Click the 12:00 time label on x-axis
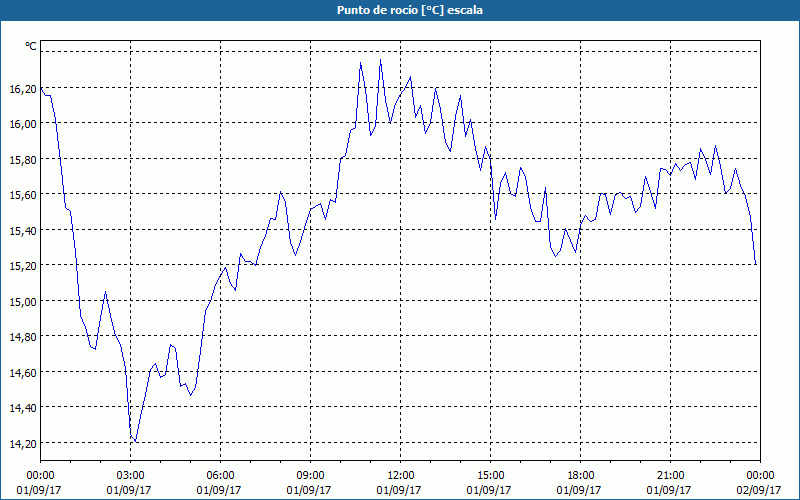The height and width of the screenshot is (500, 800). (401, 476)
